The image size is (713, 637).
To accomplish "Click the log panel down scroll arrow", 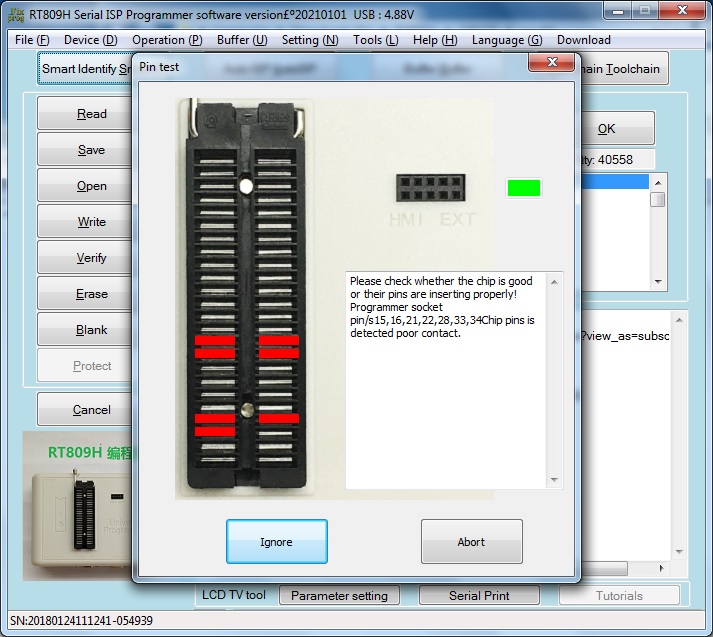I will pyautogui.click(x=679, y=552).
